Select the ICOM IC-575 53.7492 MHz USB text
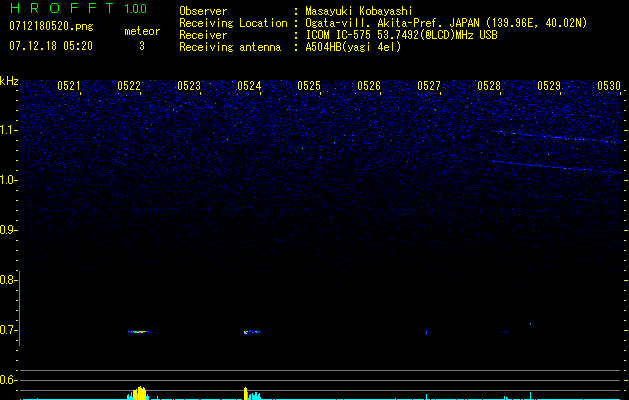Viewport: 629px width, 400px height. [401, 35]
